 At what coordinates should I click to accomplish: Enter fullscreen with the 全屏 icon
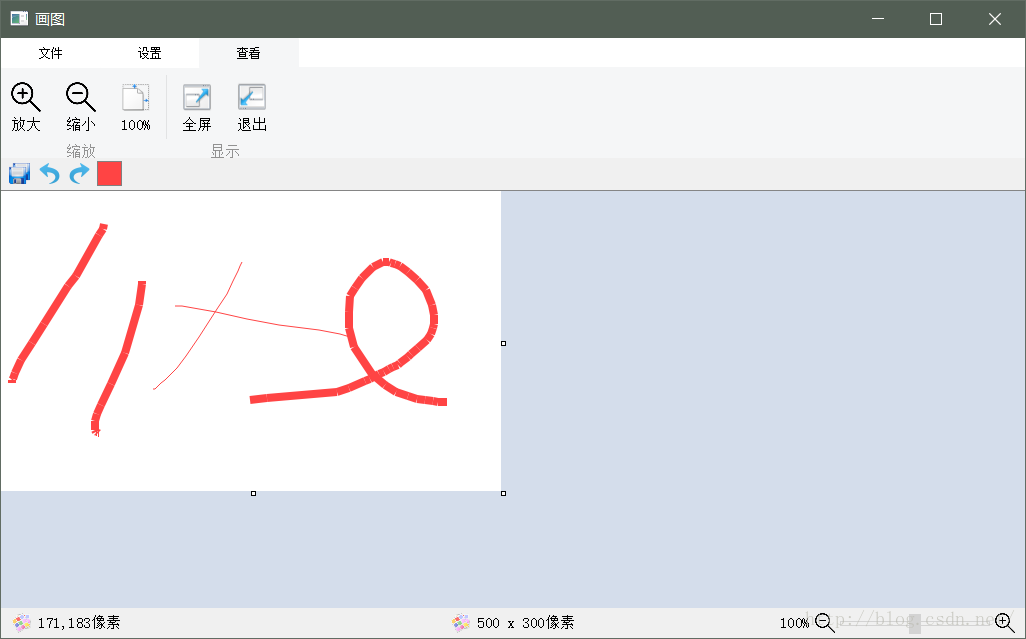pos(197,97)
